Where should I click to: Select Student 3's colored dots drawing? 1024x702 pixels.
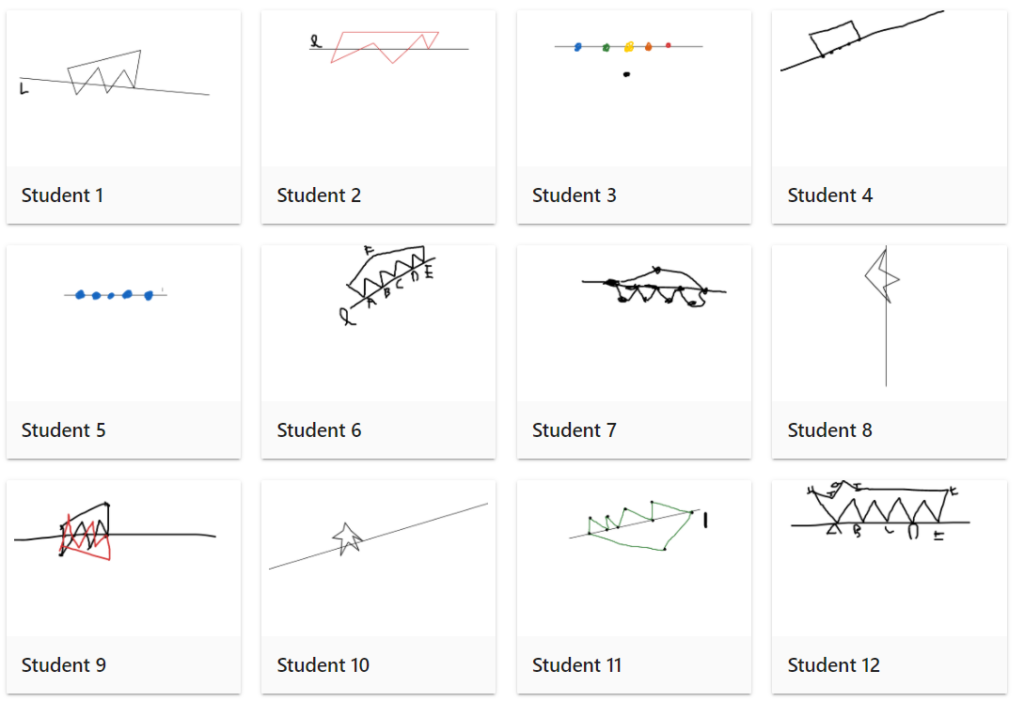pos(633,88)
